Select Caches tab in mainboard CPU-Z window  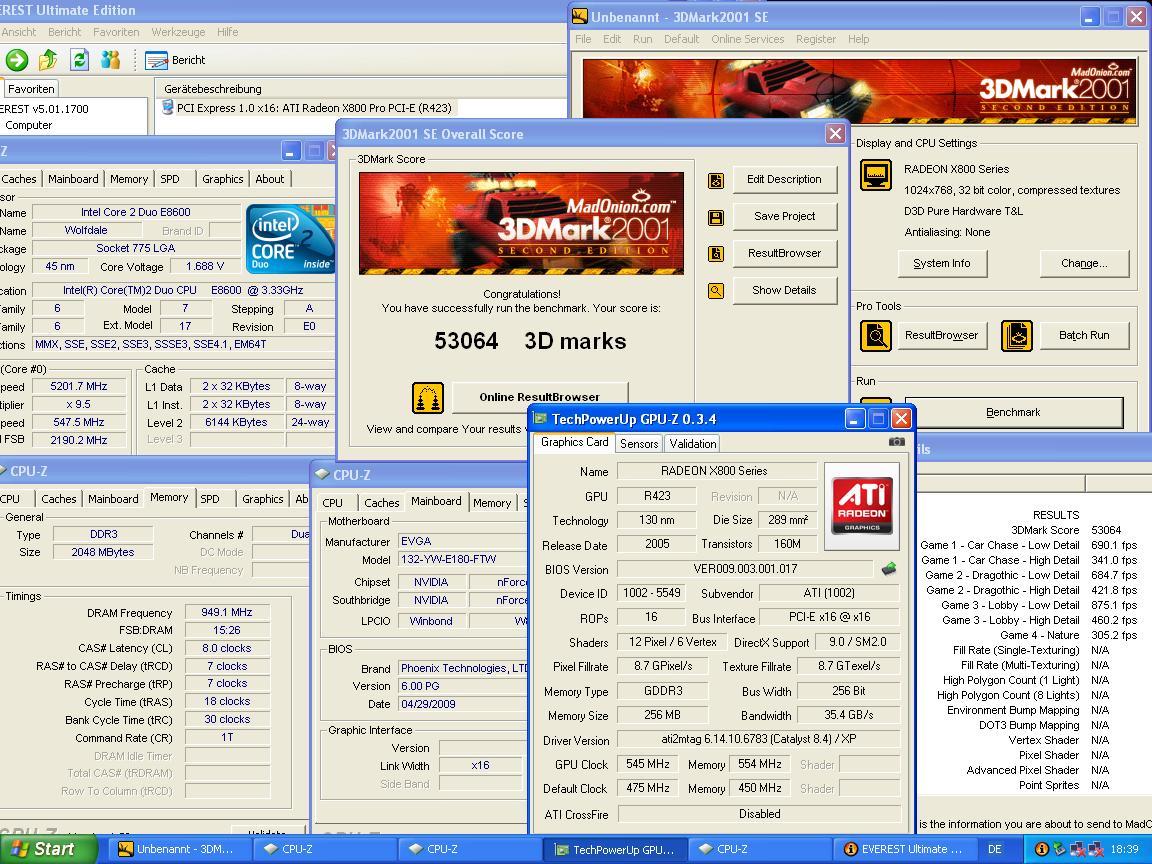coord(382,503)
